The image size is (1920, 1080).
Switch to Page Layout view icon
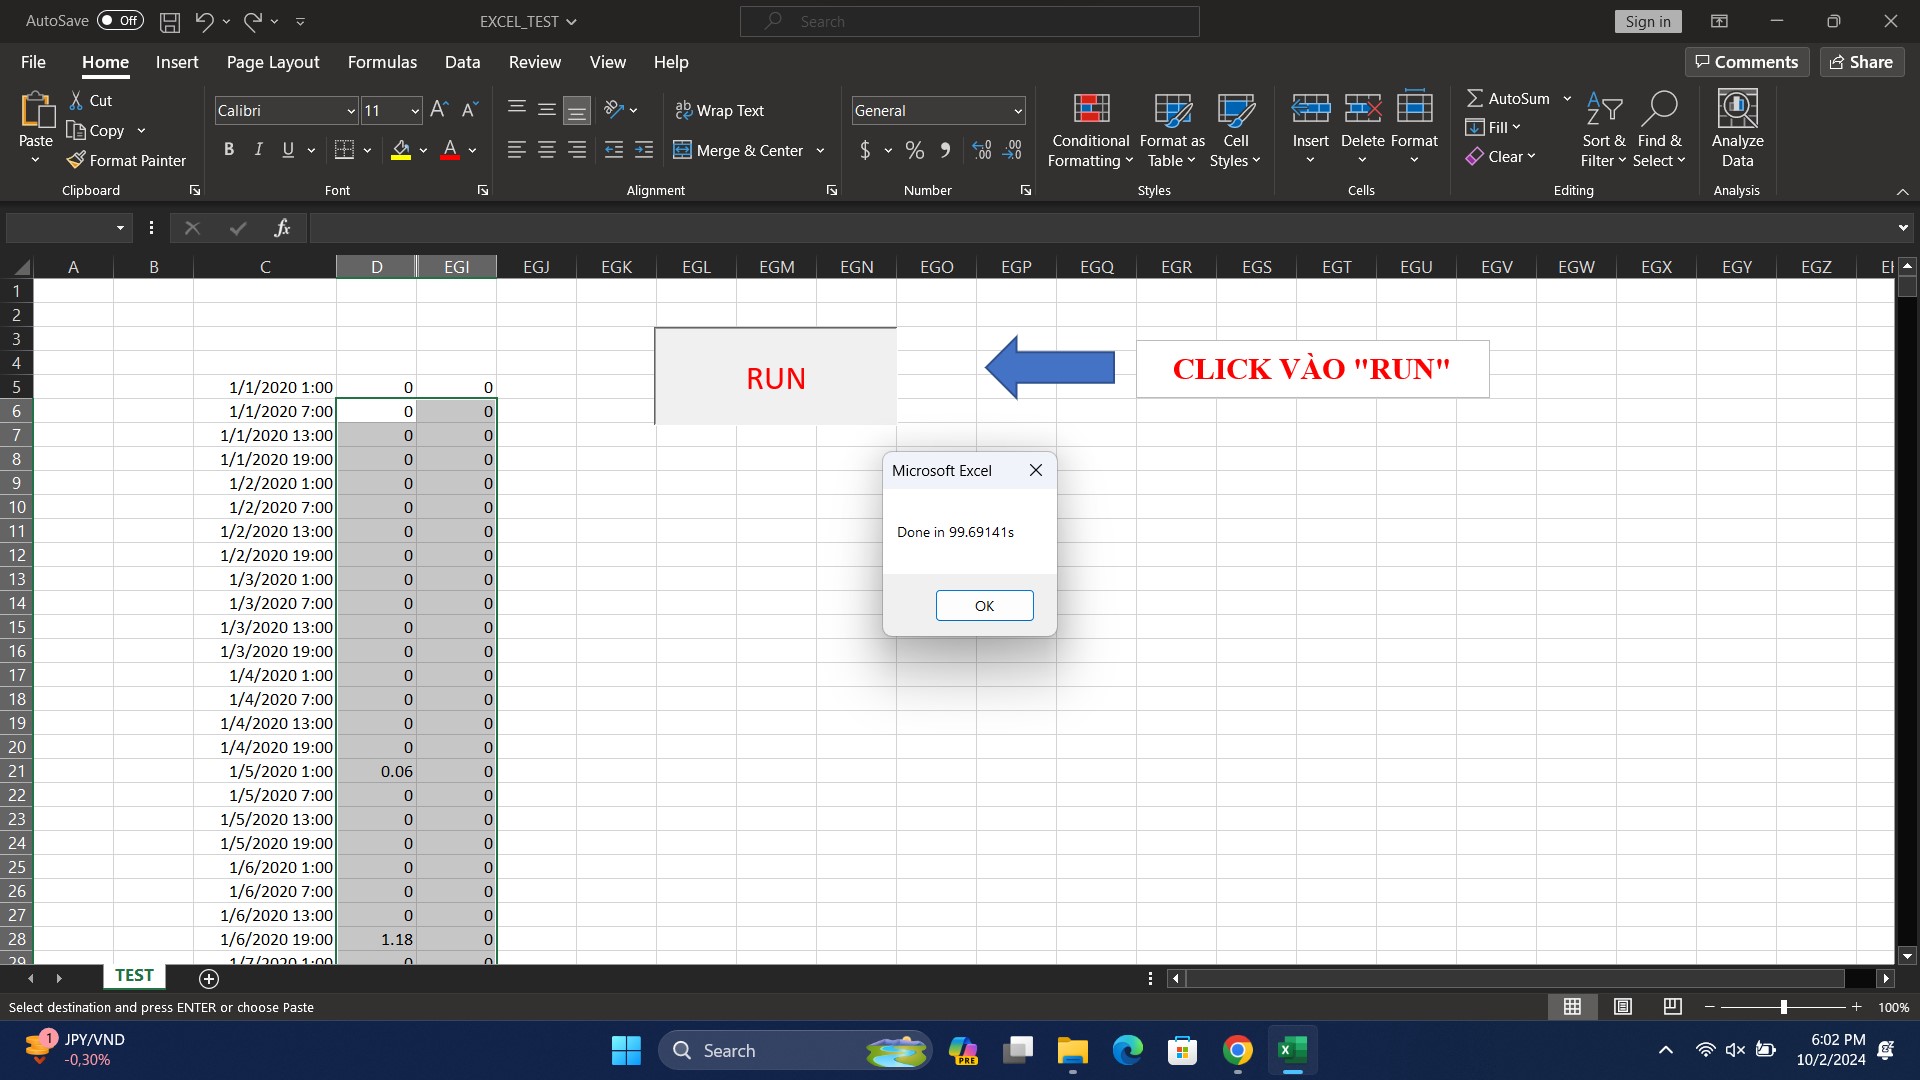click(1623, 1007)
